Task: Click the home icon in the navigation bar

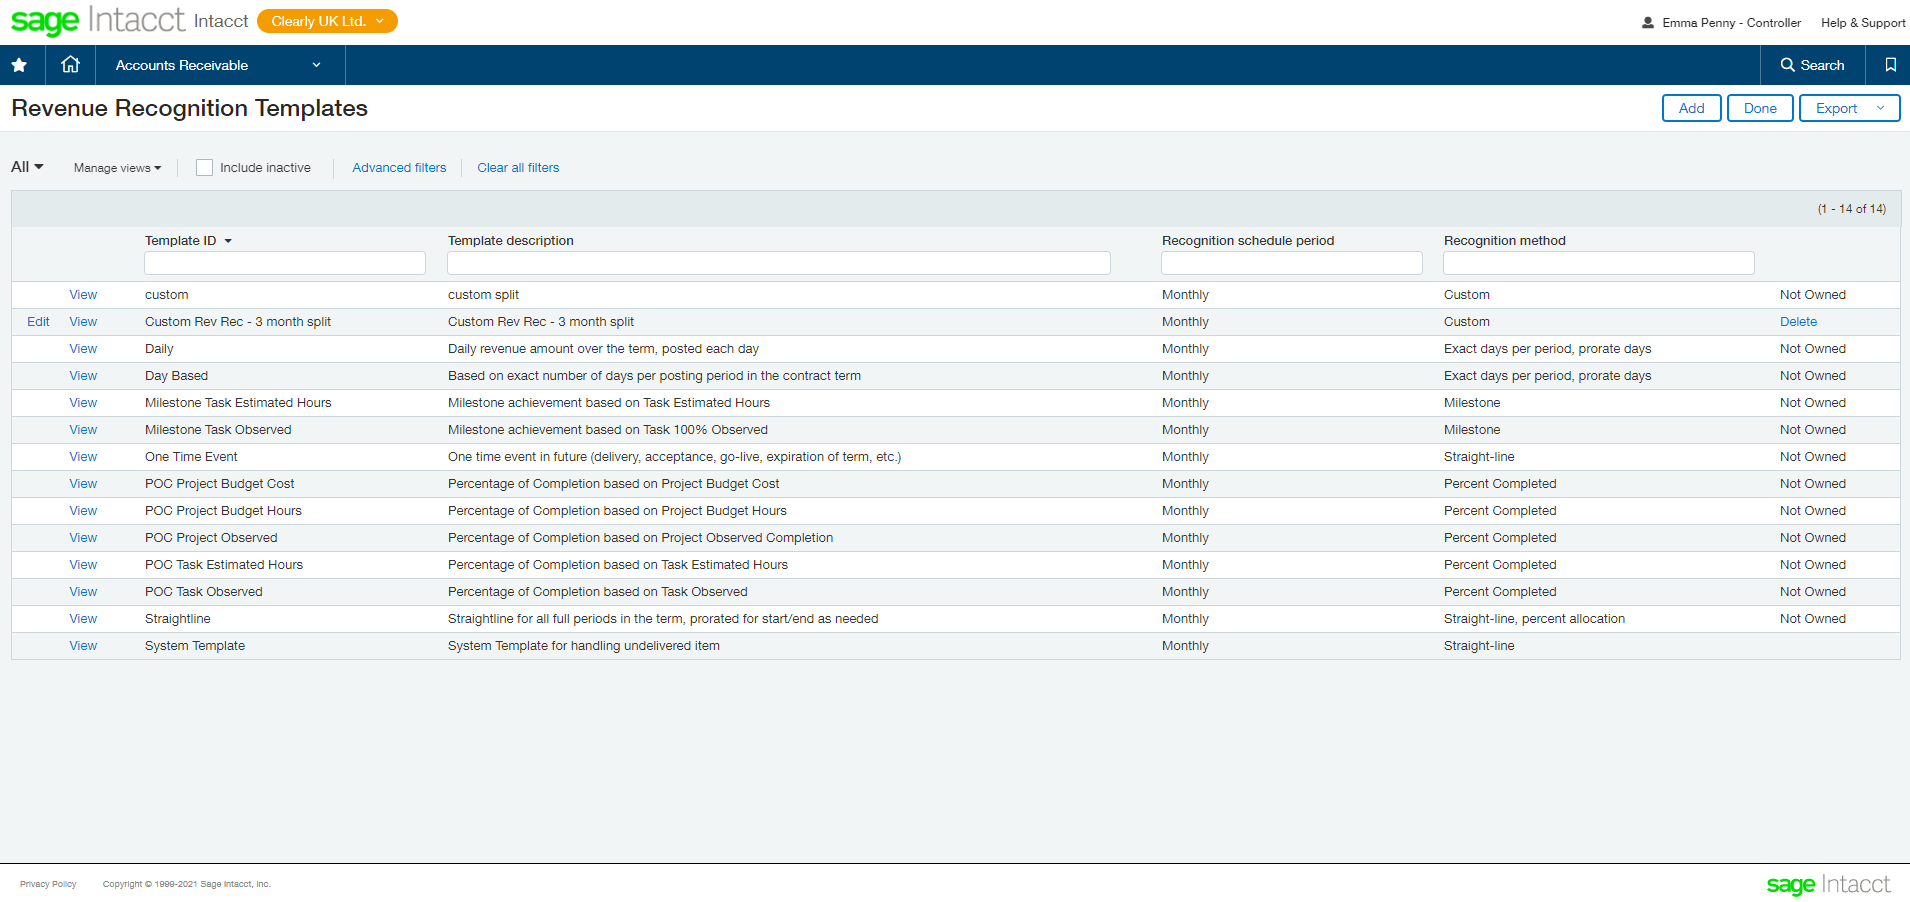Action: pos(69,64)
